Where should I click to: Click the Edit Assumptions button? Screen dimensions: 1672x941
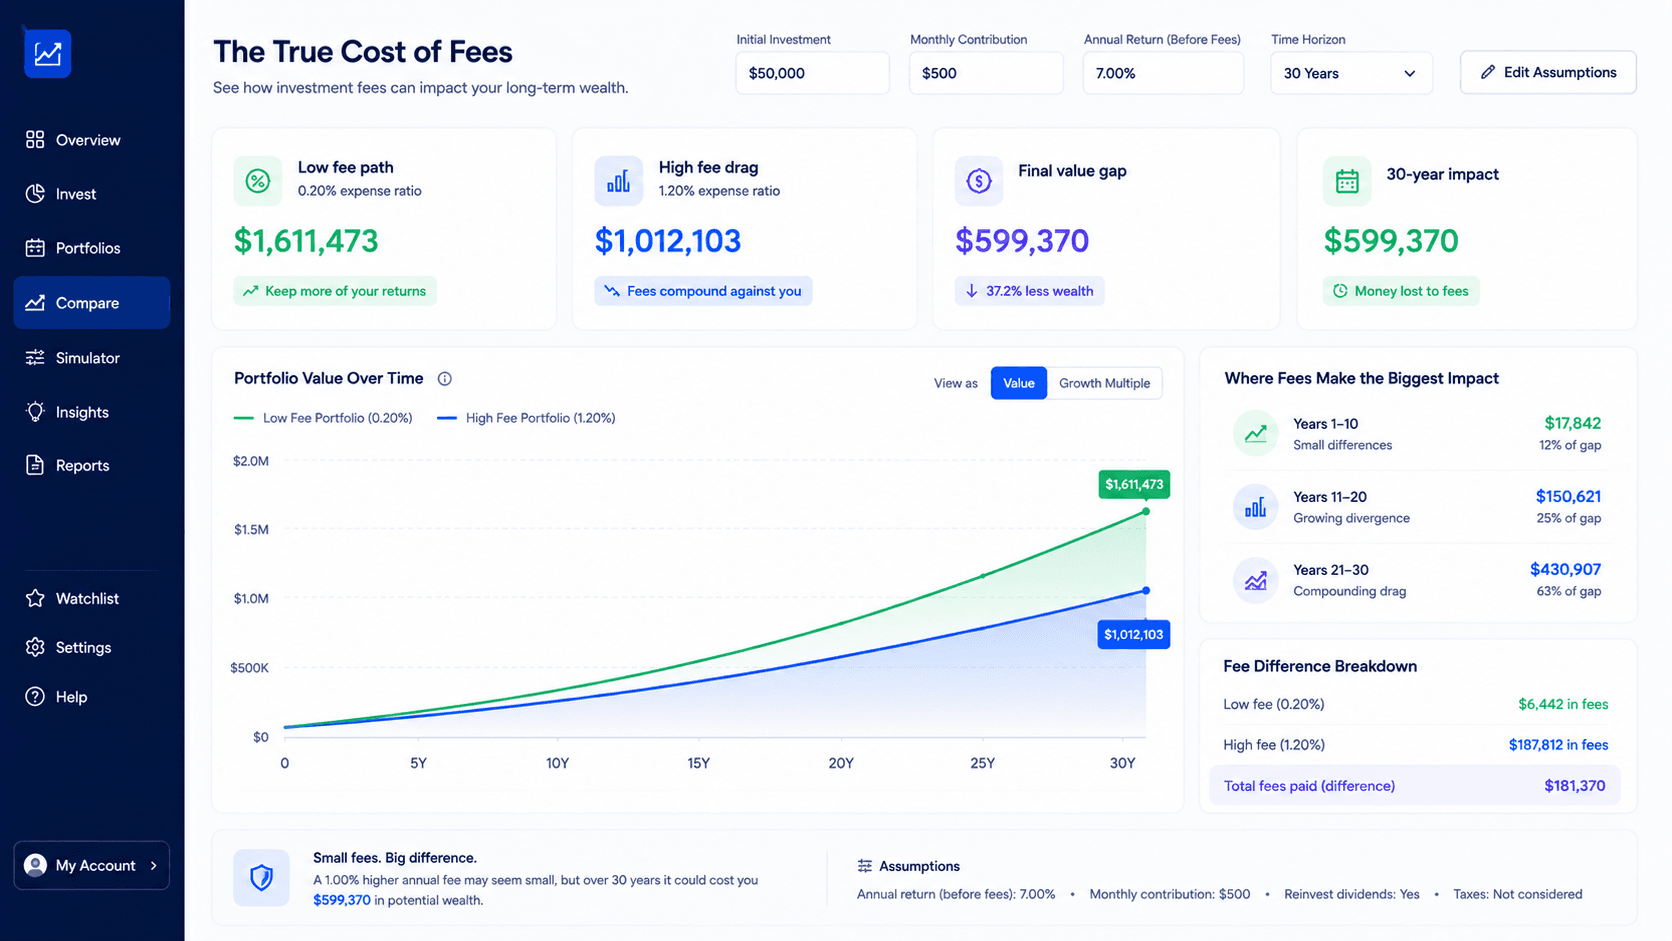click(1548, 72)
